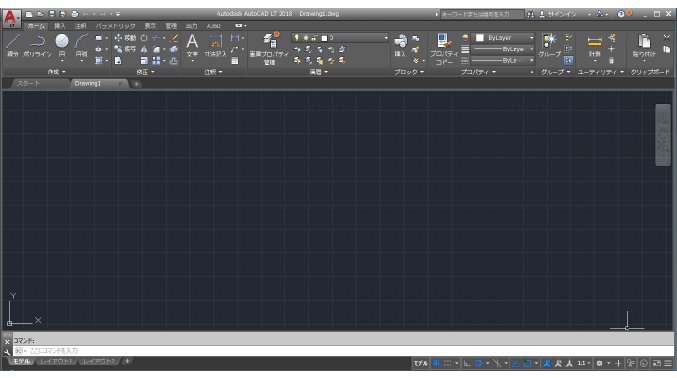Click the new drawing plus tab button

[136, 84]
